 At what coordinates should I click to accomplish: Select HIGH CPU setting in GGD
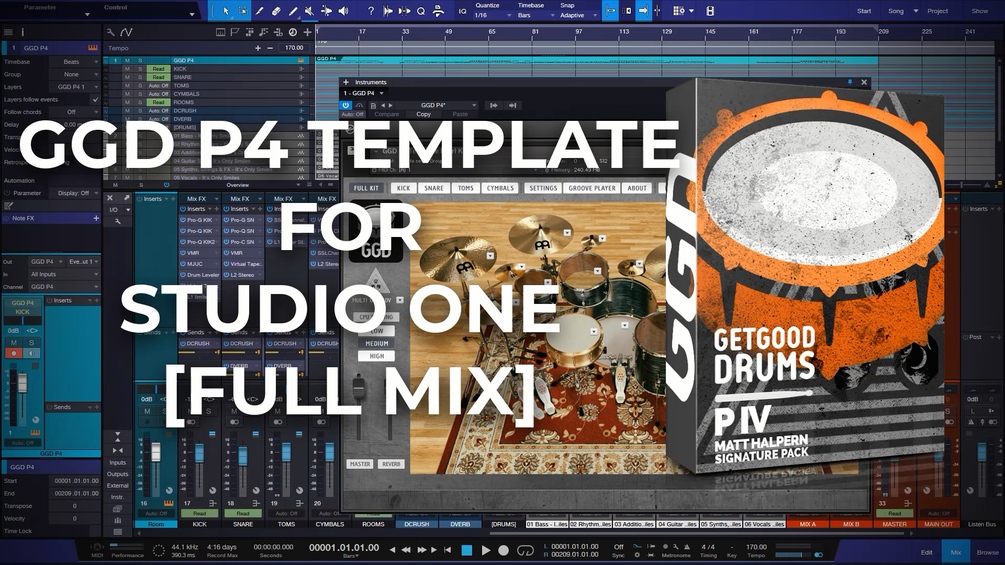pos(377,356)
